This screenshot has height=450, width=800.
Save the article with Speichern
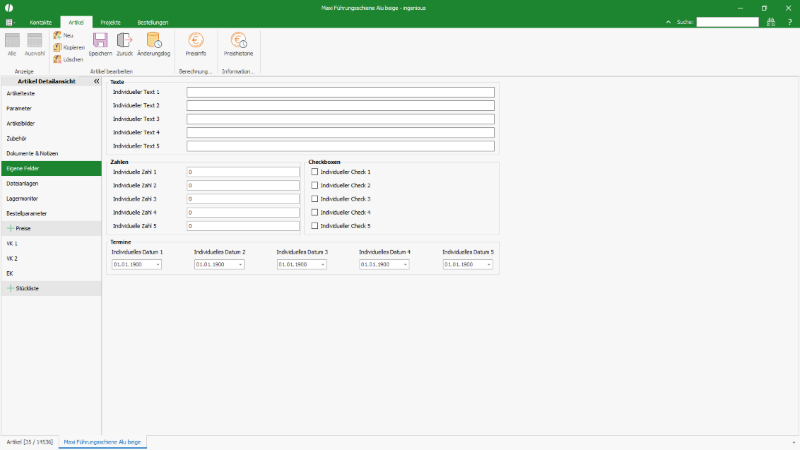[x=100, y=44]
